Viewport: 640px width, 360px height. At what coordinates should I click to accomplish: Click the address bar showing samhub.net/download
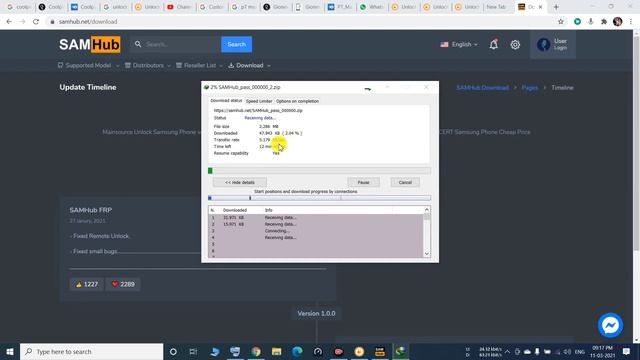pyautogui.click(x=302, y=22)
